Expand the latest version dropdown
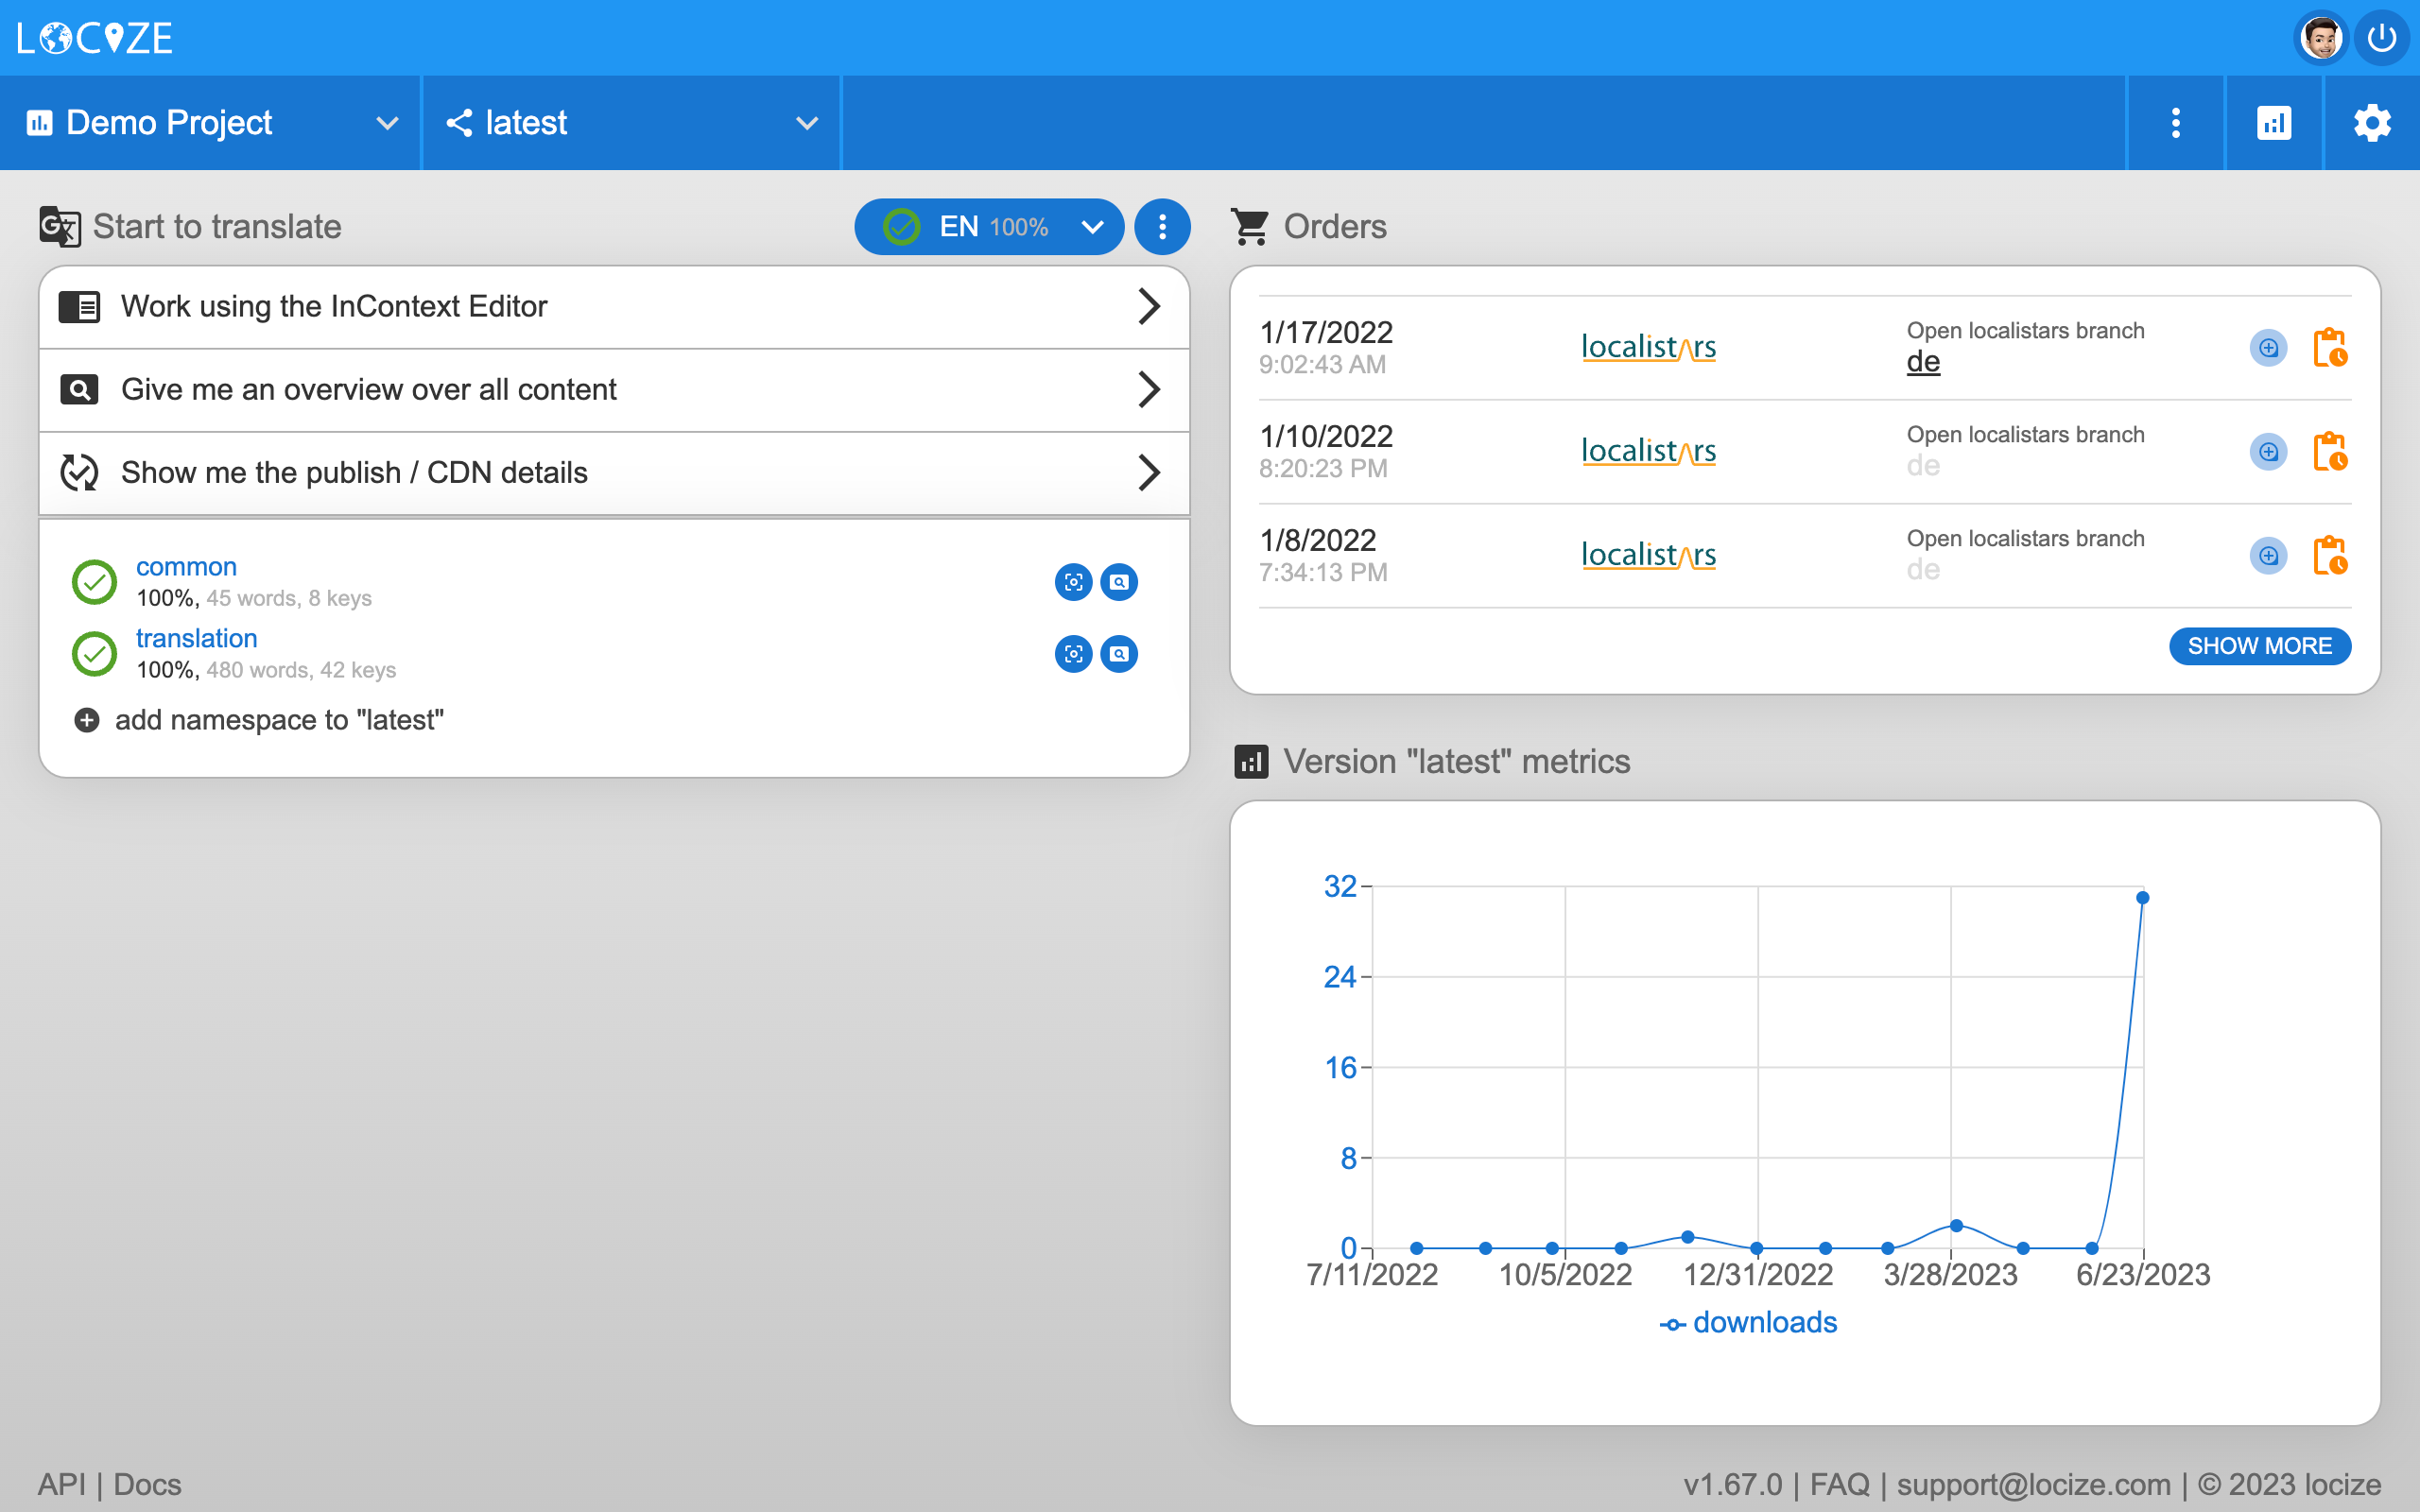The height and width of the screenshot is (1512, 2420). (806, 122)
